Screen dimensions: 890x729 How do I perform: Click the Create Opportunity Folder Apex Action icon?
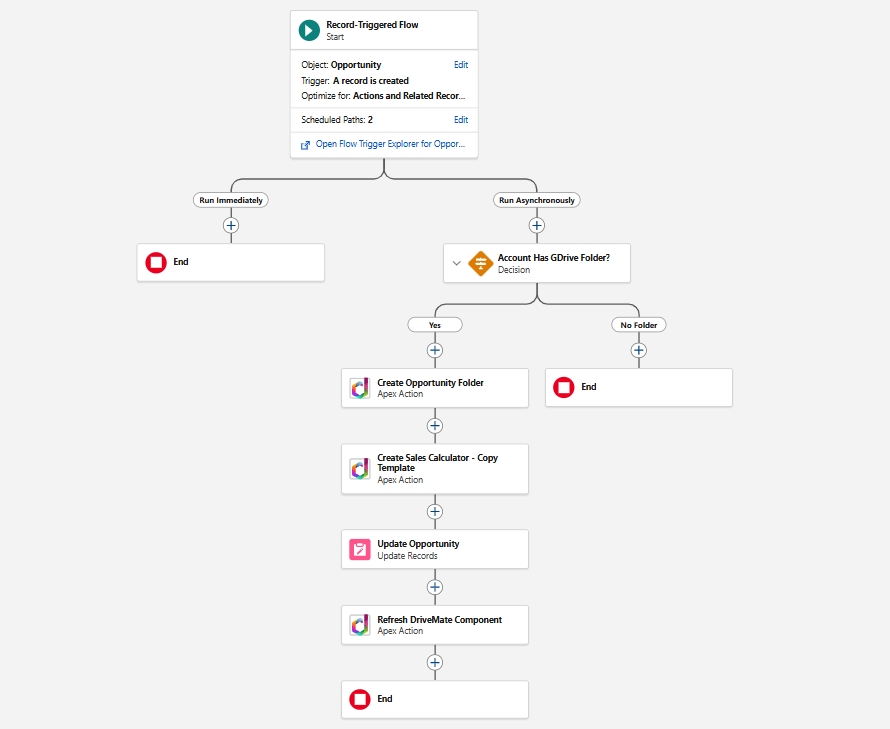click(359, 388)
